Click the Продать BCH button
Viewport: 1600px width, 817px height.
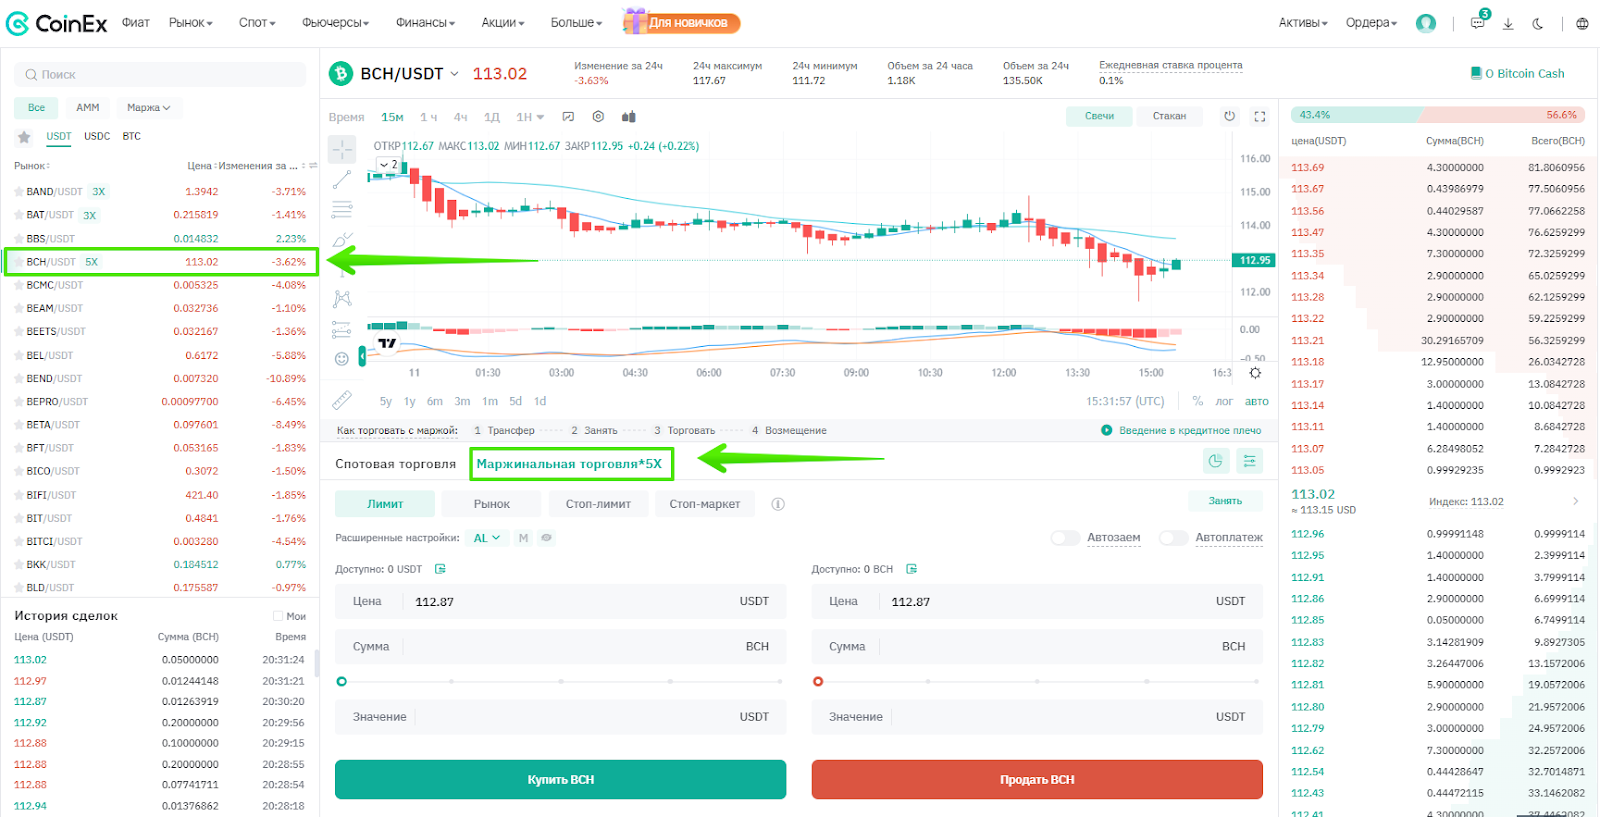pos(1037,780)
